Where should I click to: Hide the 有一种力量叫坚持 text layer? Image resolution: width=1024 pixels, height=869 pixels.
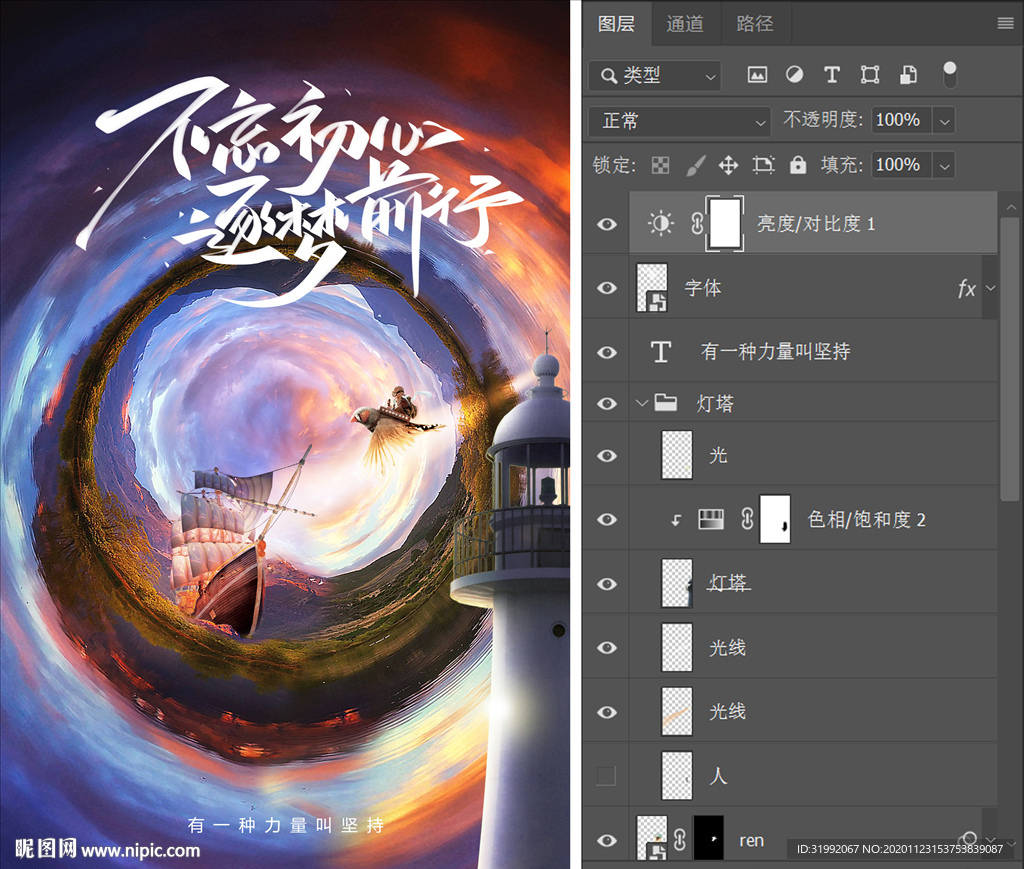click(x=607, y=353)
